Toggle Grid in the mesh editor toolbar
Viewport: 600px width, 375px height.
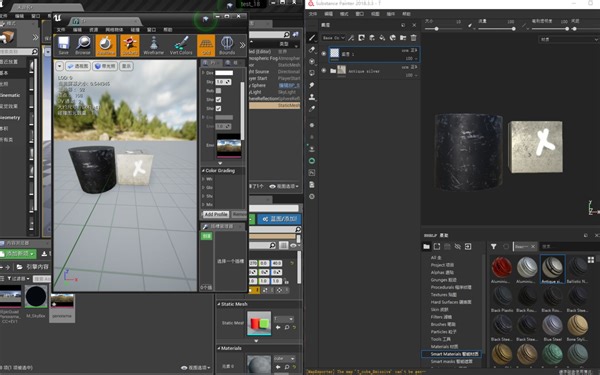(x=206, y=45)
